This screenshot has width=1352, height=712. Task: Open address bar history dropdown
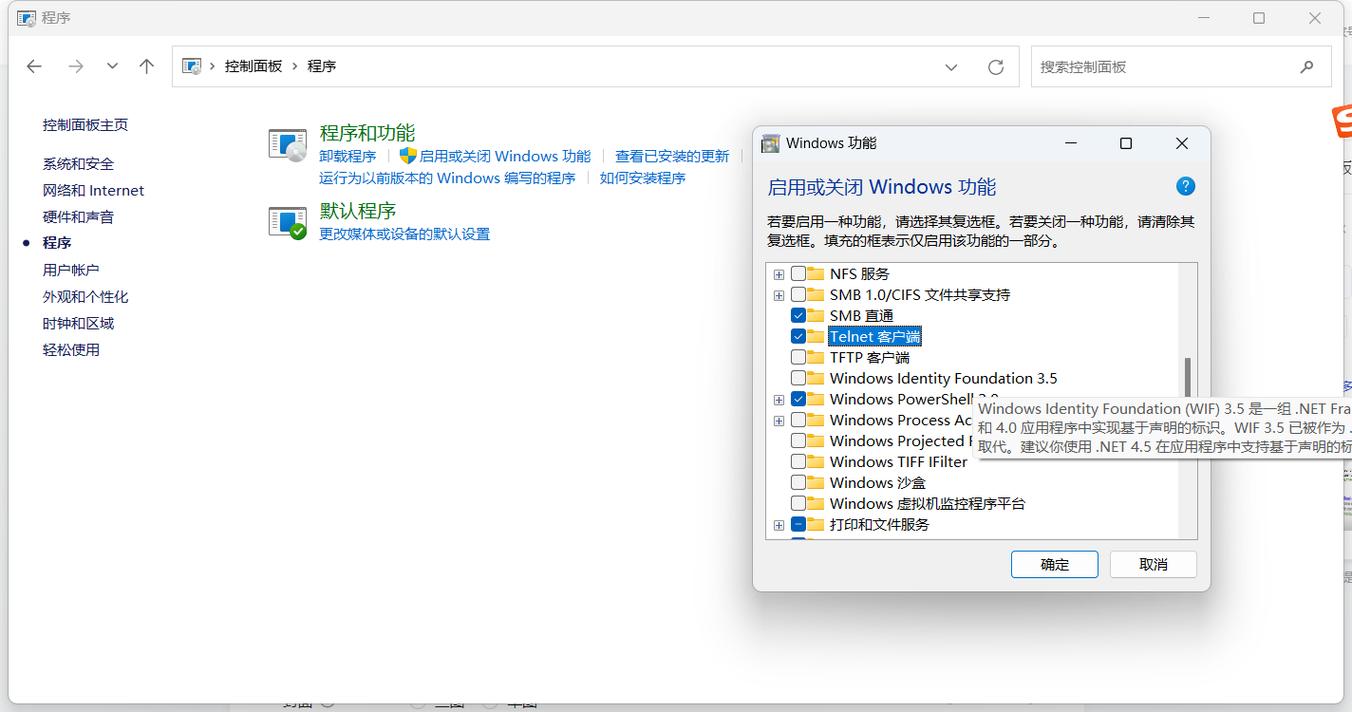point(951,67)
